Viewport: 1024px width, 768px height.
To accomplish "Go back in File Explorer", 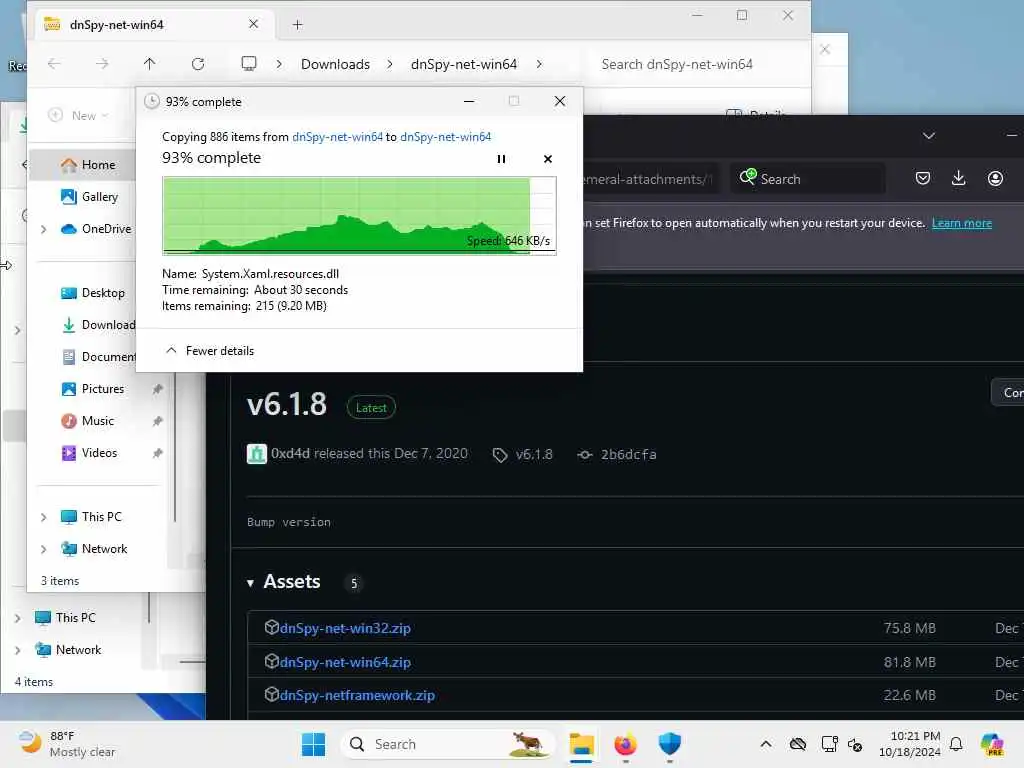I will 54,64.
